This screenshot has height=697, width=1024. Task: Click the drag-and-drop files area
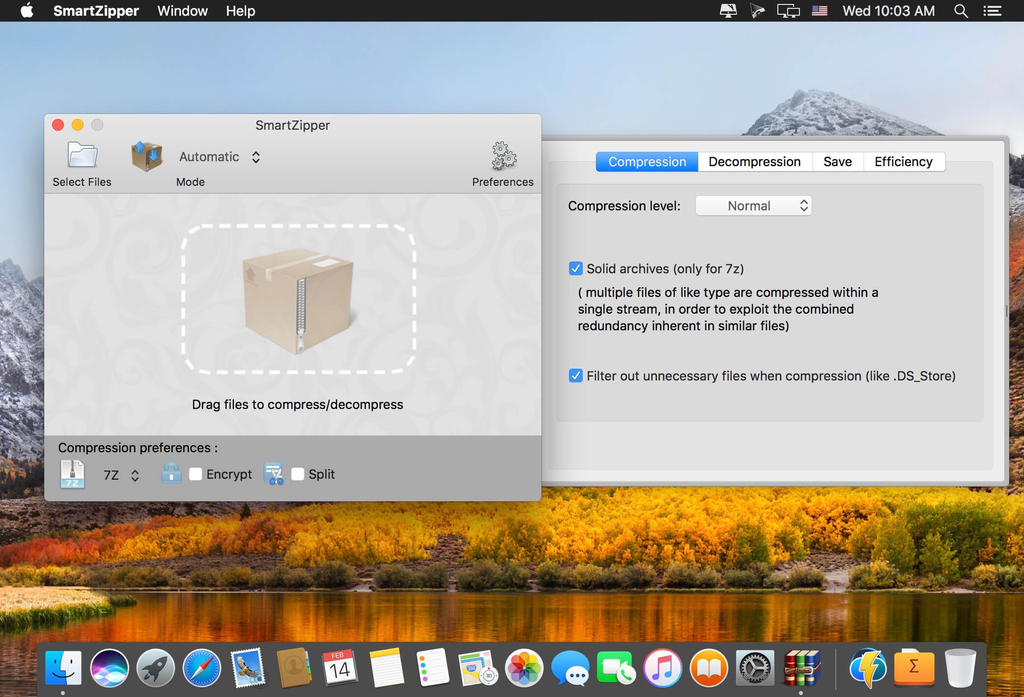point(298,300)
